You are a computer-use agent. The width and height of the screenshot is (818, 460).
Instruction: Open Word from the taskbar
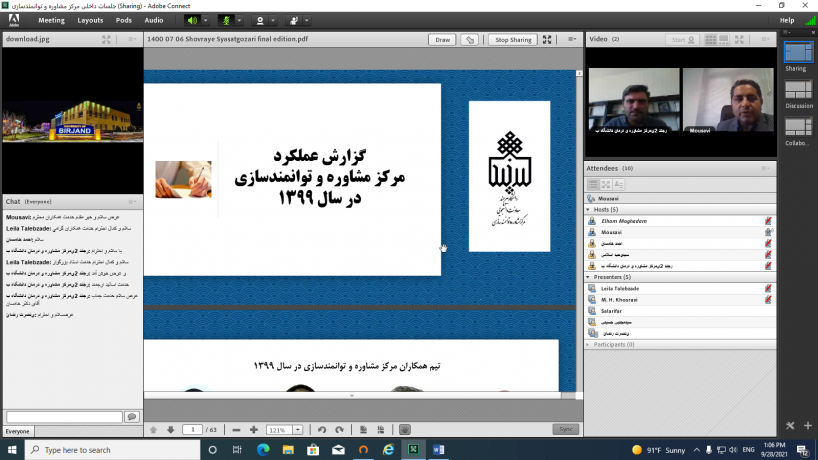point(438,450)
